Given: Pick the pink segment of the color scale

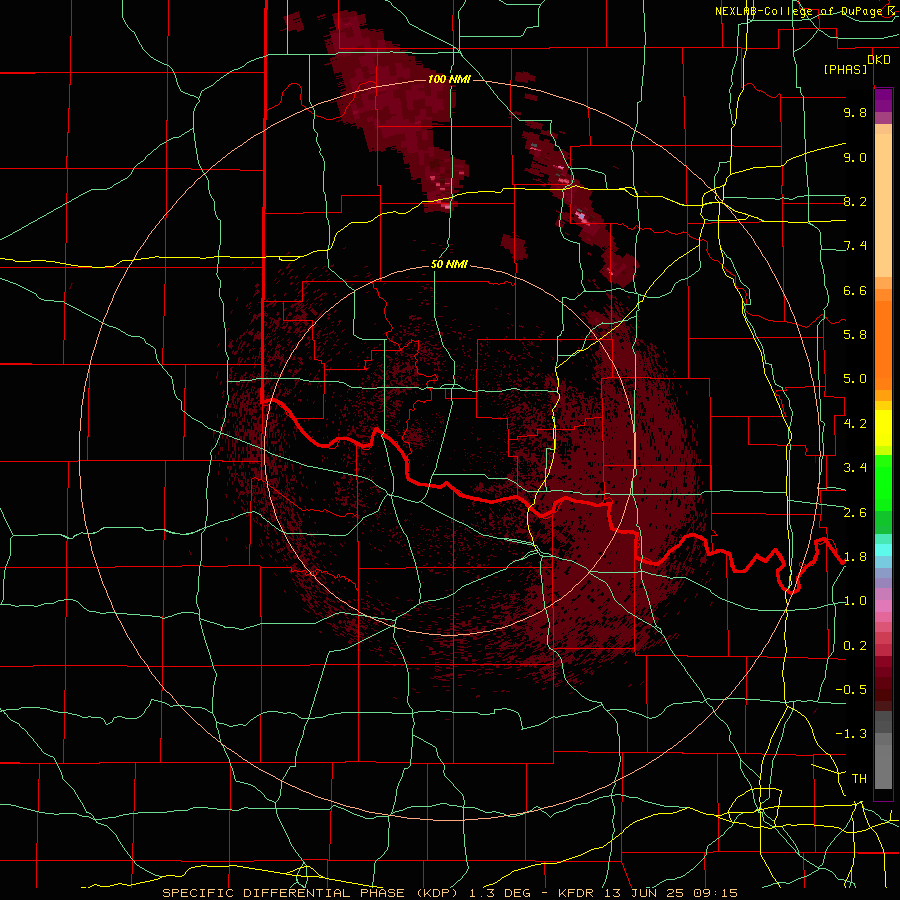Looking at the screenshot, I should [883, 606].
